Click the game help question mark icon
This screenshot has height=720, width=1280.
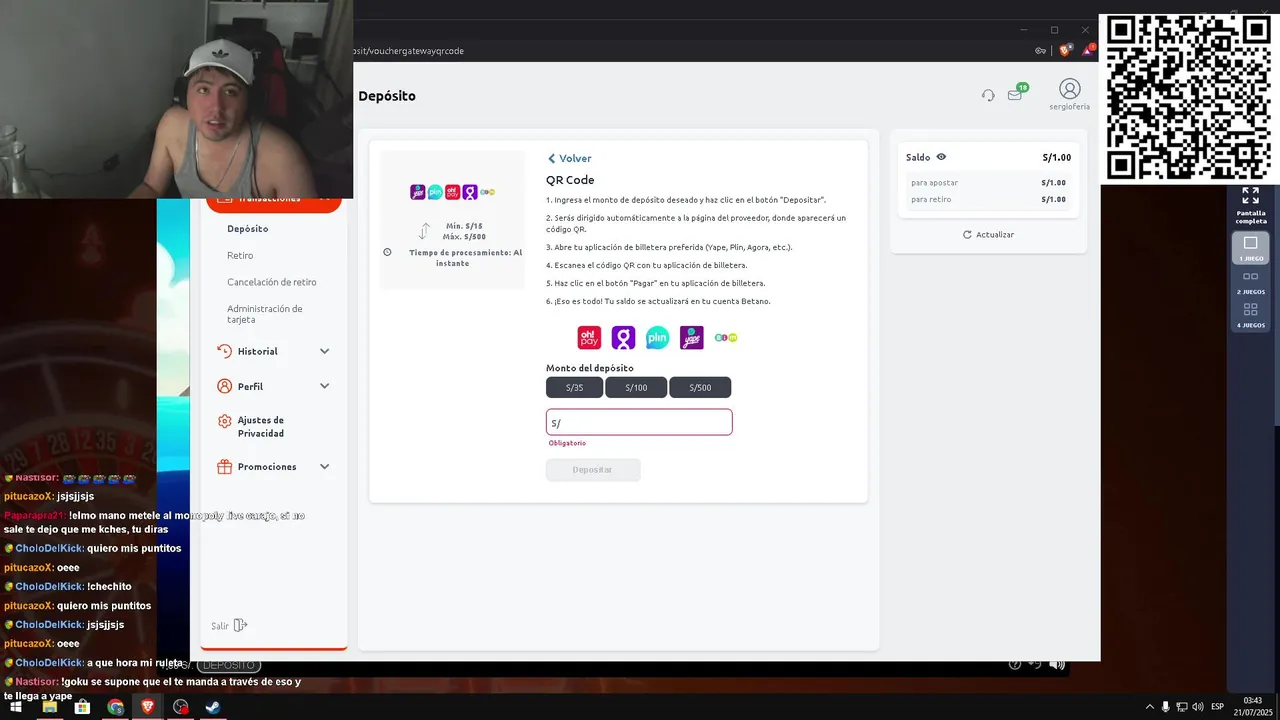1015,664
